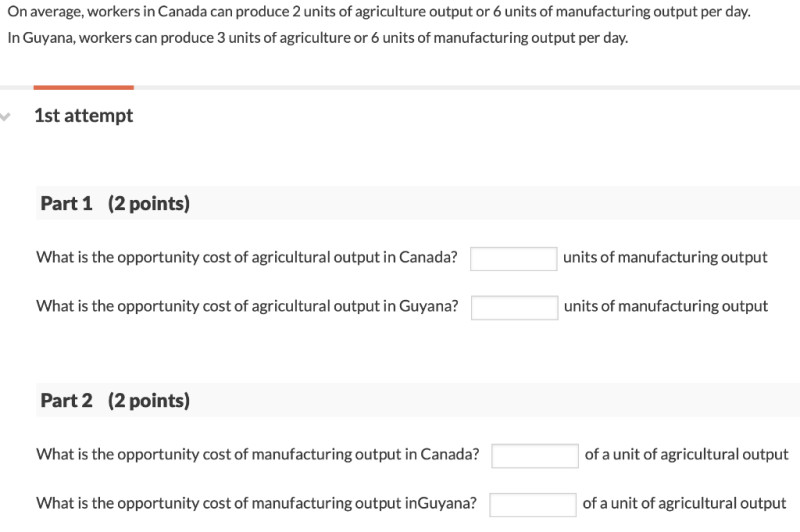Screen dimensions: 800x532
Task: Click the question about agricultural output in Guyana
Action: click(247, 306)
